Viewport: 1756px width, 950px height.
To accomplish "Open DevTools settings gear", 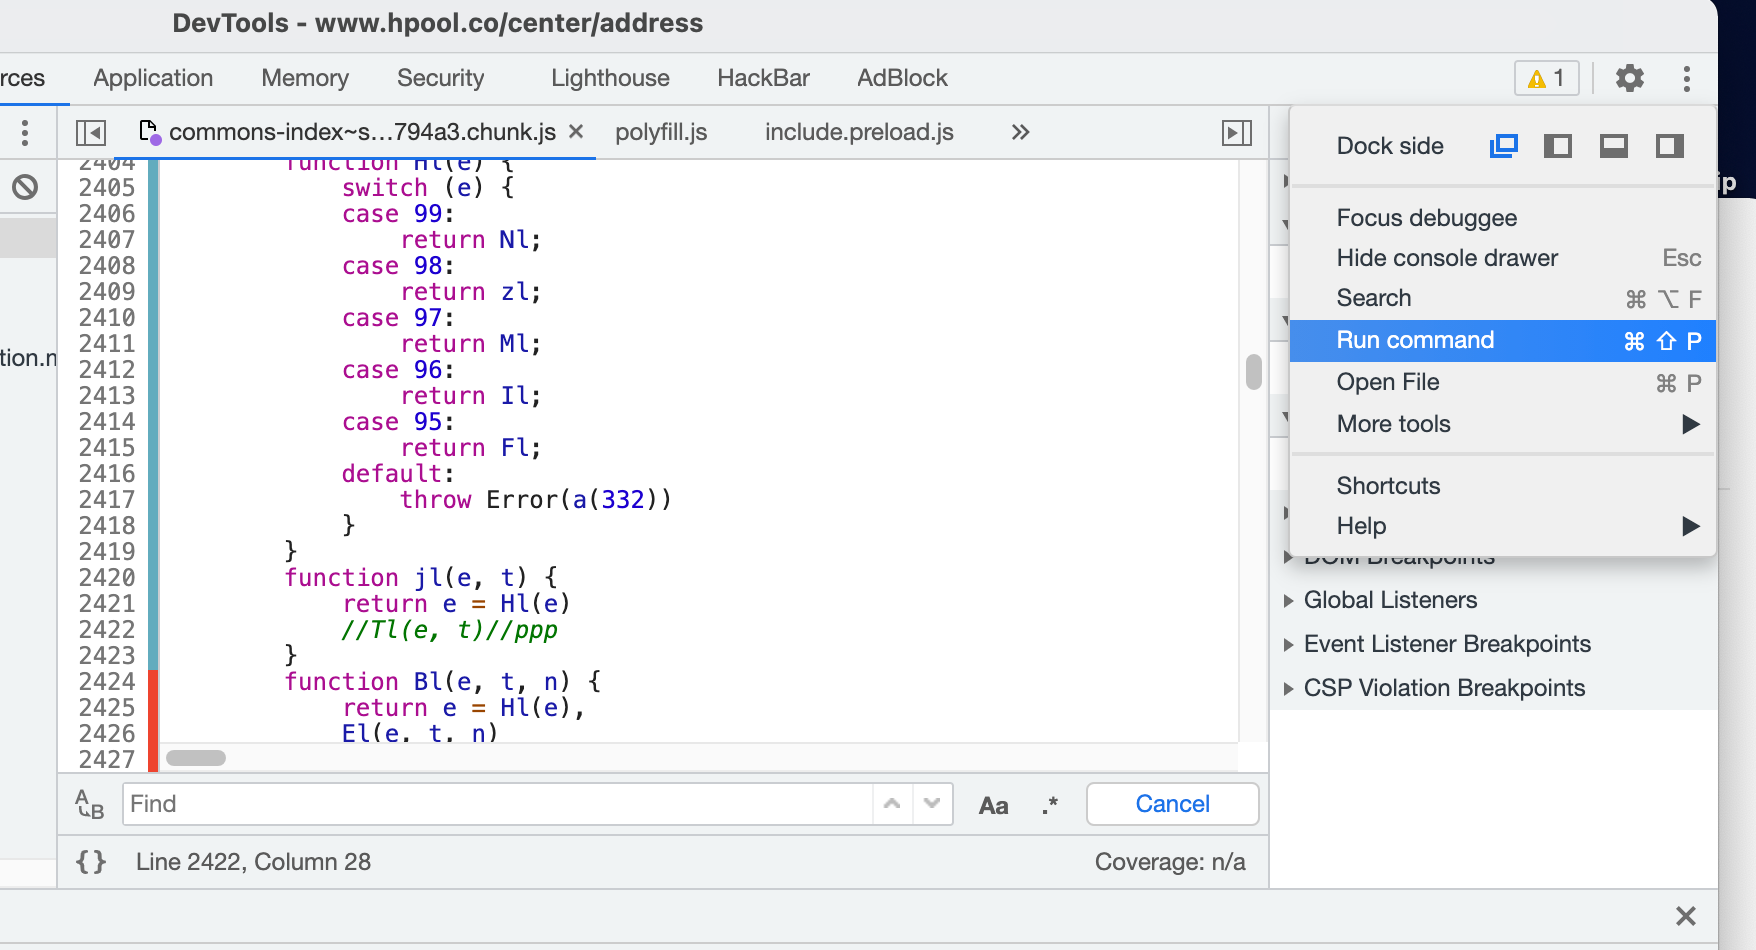I will tap(1630, 78).
